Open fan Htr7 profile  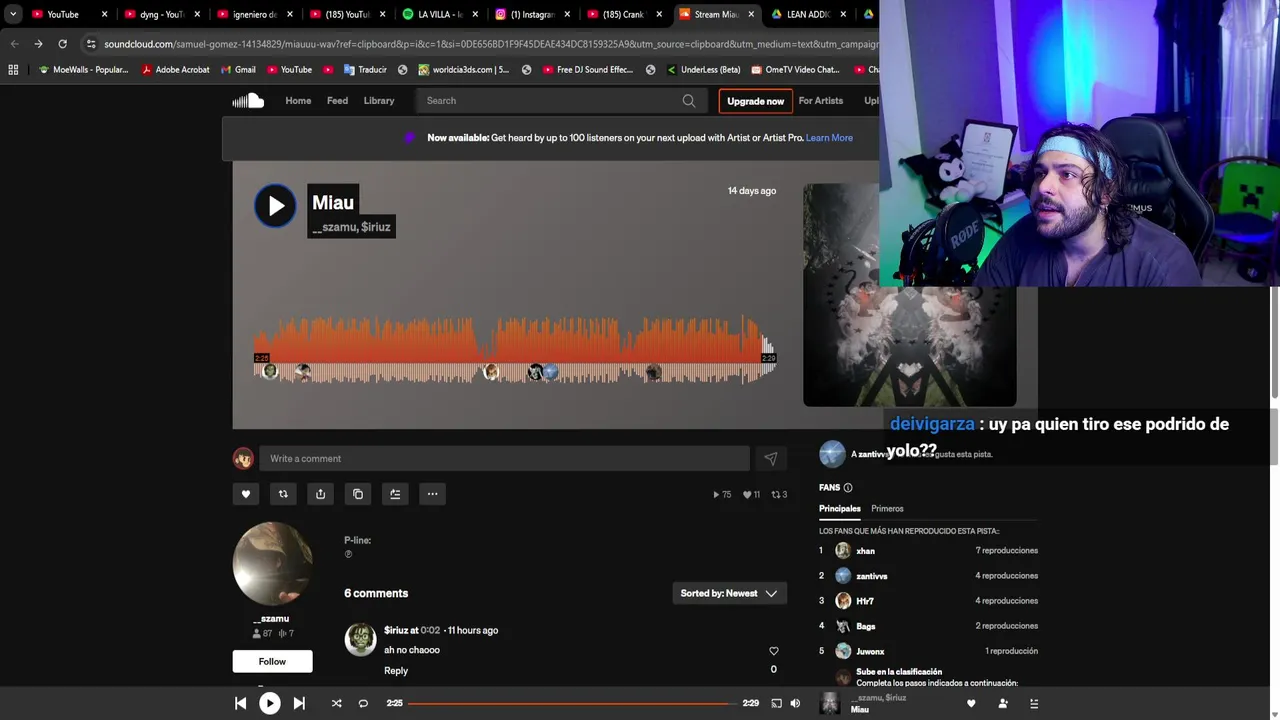864,601
